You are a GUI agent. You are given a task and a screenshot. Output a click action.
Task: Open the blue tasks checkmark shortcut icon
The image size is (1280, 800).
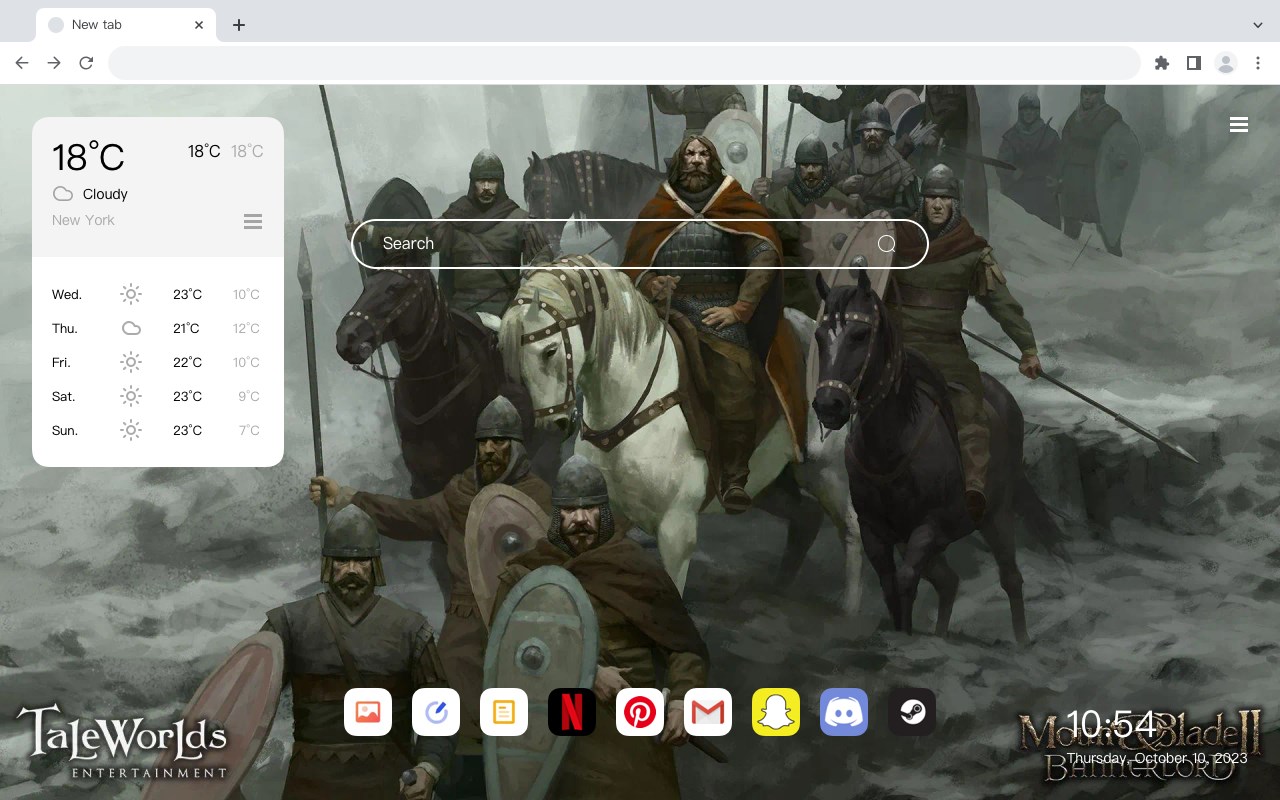(x=436, y=712)
